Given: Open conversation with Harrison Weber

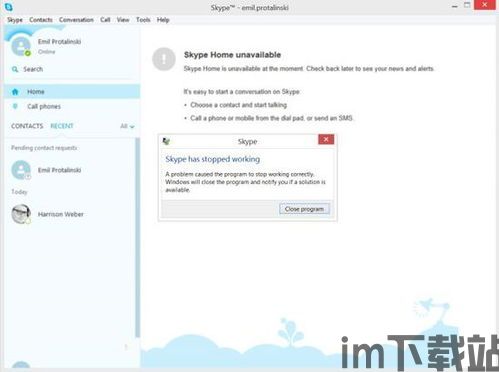Looking at the screenshot, I should click(70, 214).
